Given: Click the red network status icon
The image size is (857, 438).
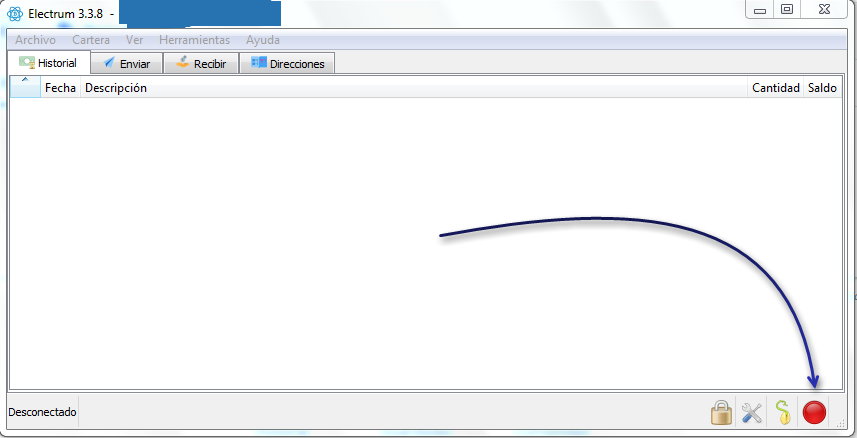Looking at the screenshot, I should (x=814, y=412).
